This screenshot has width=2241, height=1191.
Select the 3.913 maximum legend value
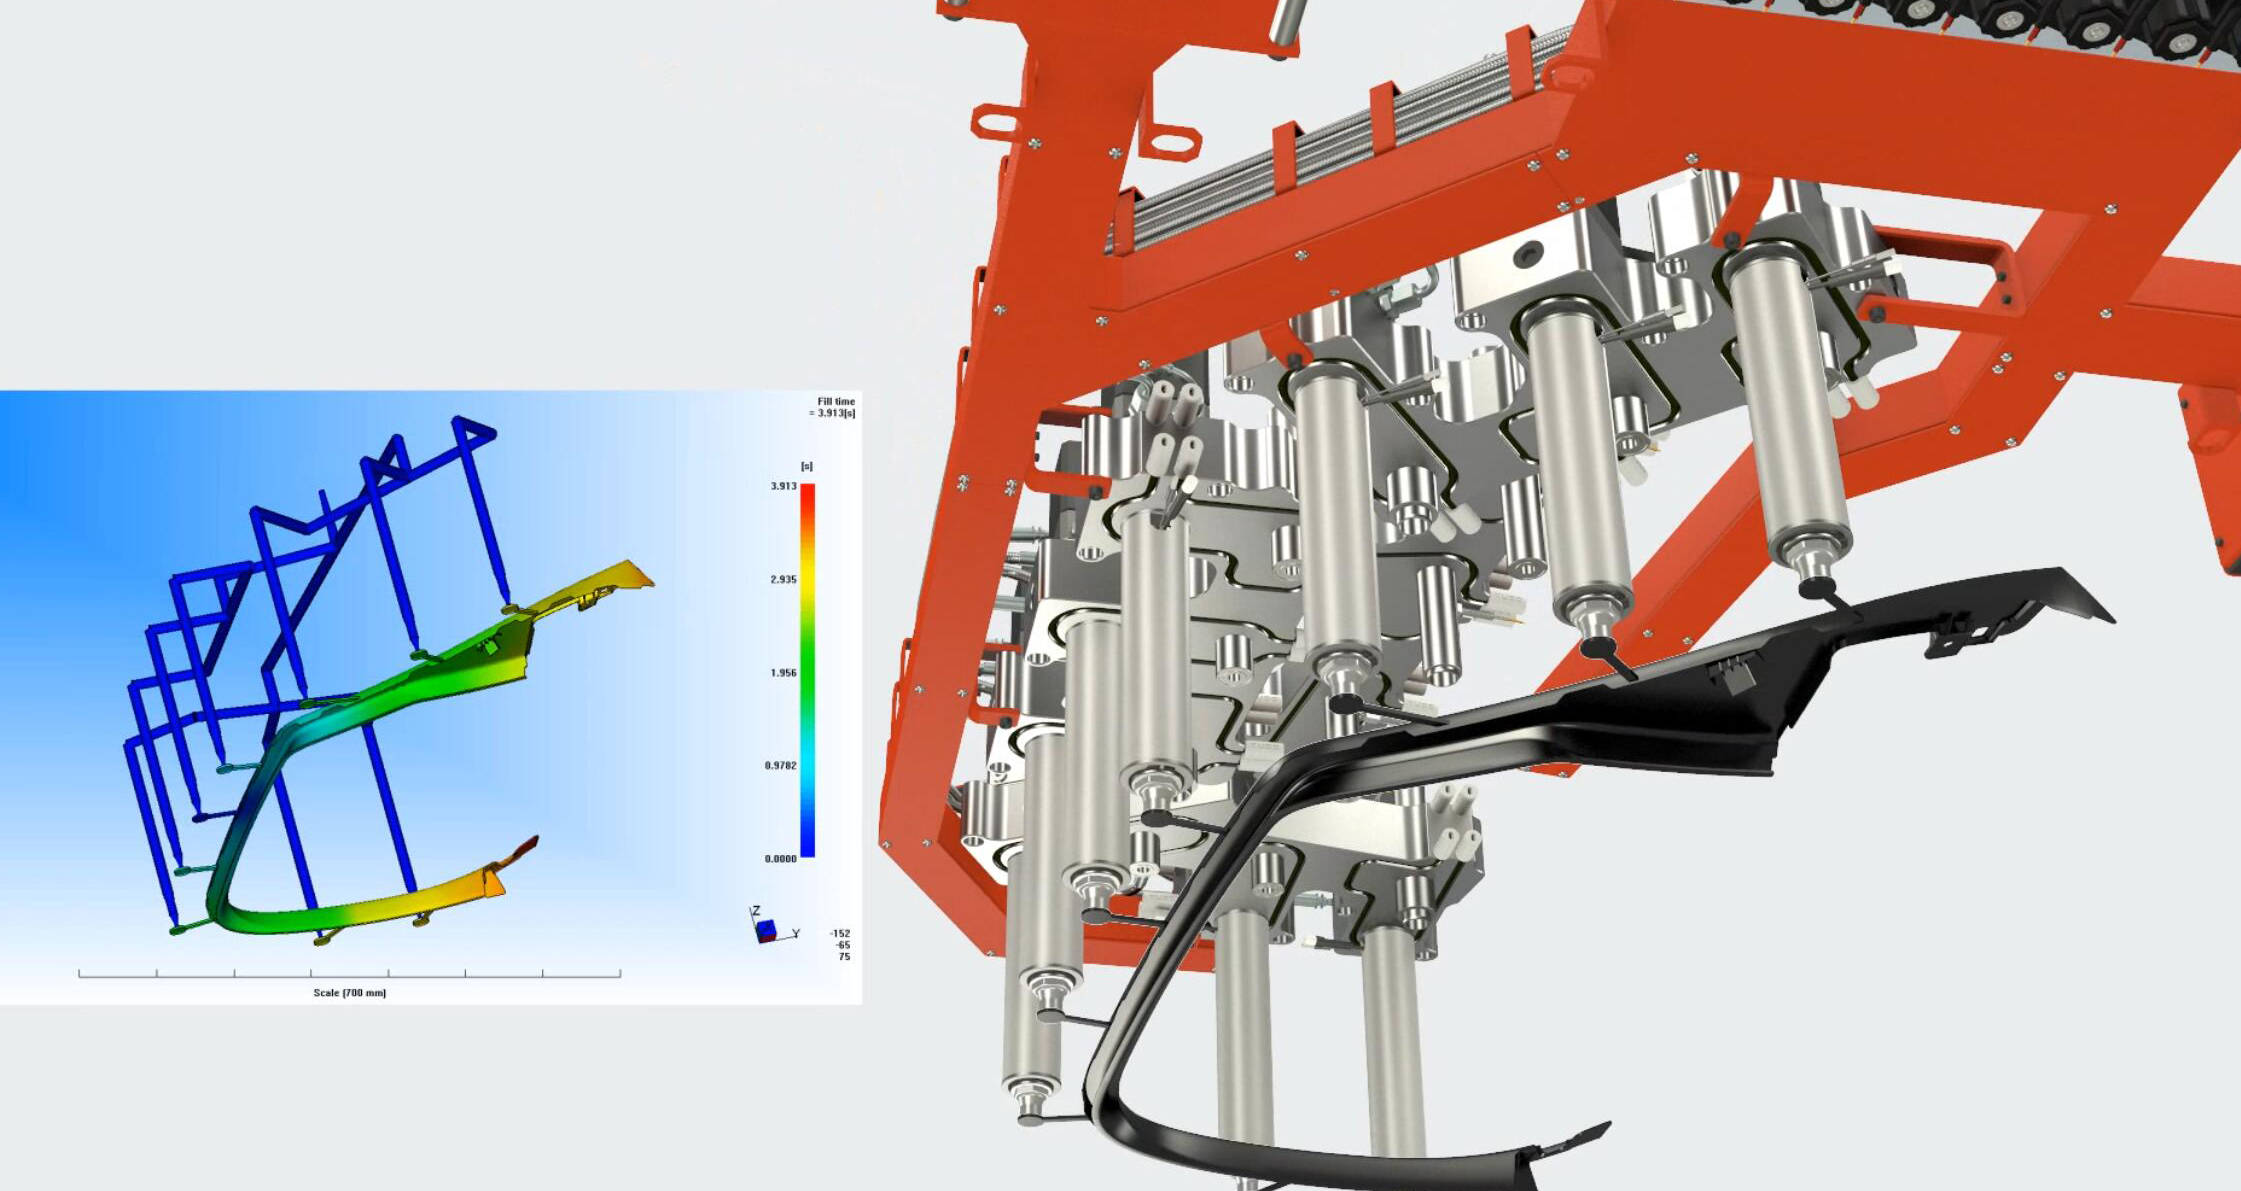[783, 486]
